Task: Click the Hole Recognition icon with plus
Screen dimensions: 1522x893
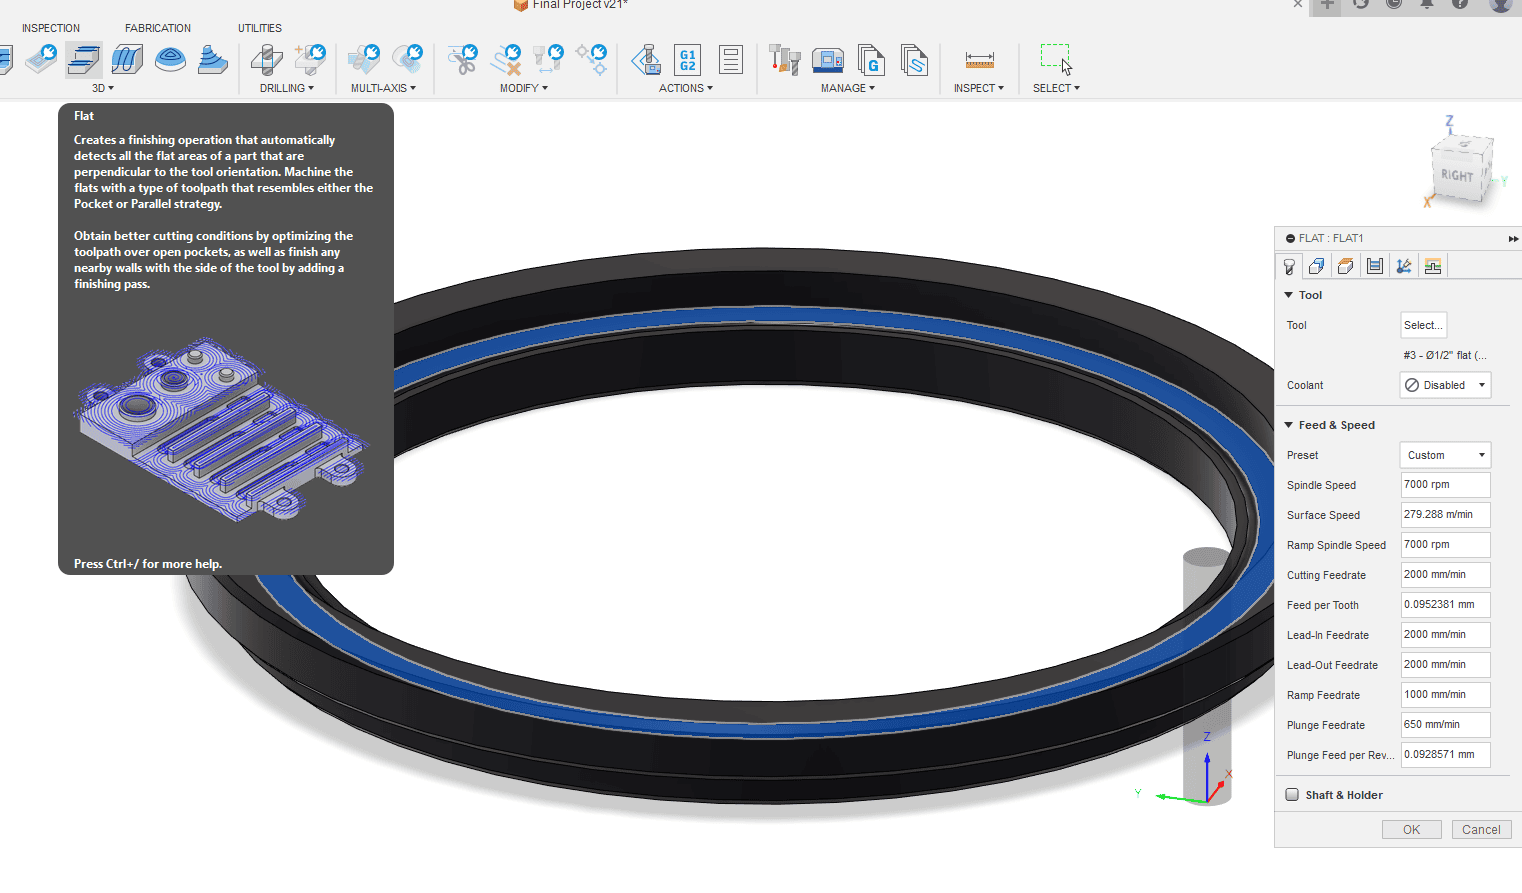Action: click(x=310, y=60)
